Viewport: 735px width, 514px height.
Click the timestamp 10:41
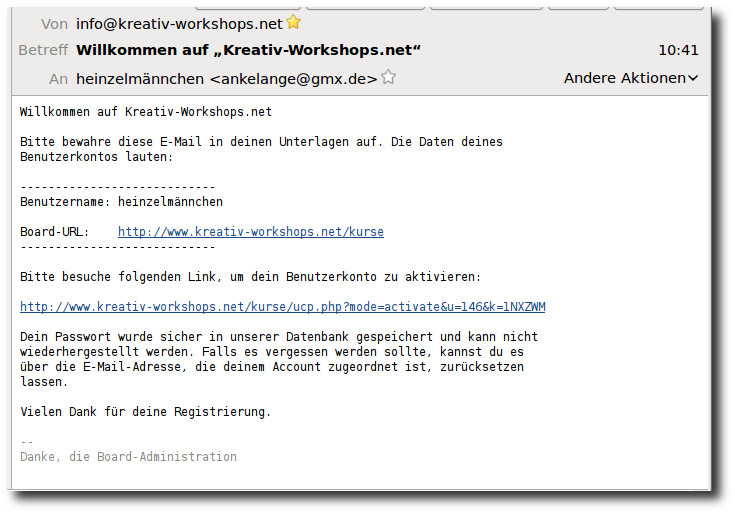point(678,51)
